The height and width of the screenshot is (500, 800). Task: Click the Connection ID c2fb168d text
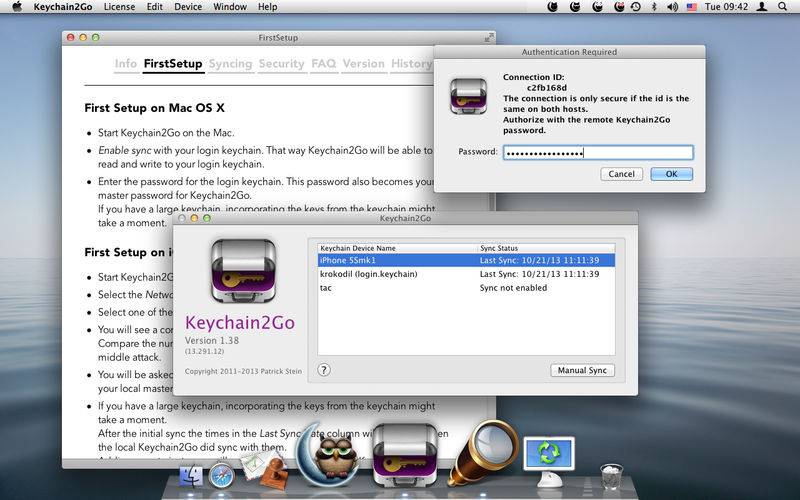(x=547, y=88)
